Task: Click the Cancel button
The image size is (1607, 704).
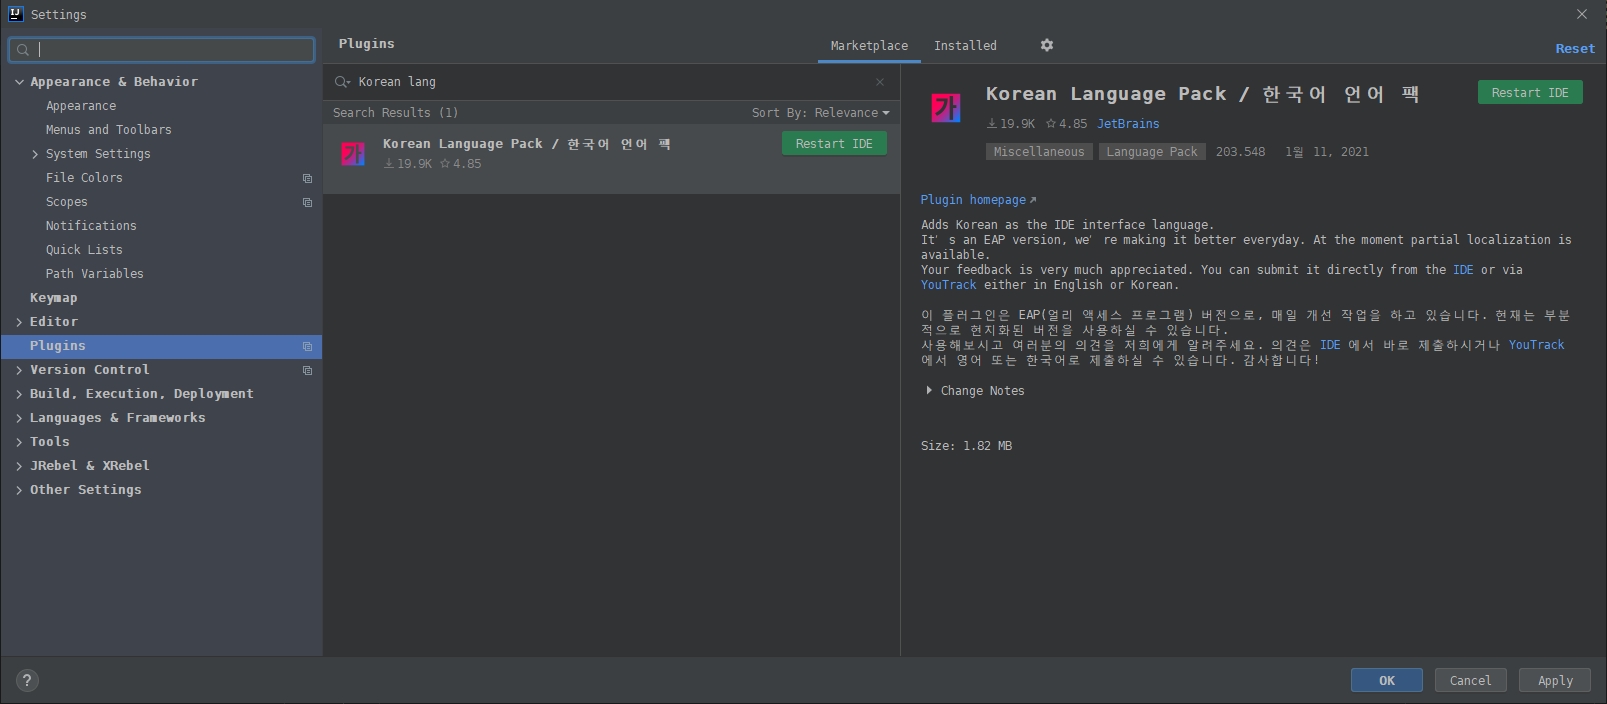Action: click(x=1470, y=680)
